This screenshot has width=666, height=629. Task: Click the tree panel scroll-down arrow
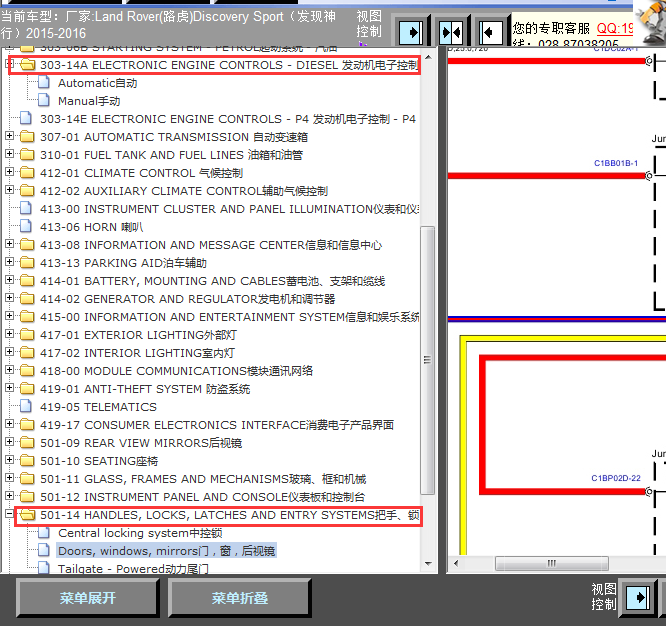click(x=428, y=564)
